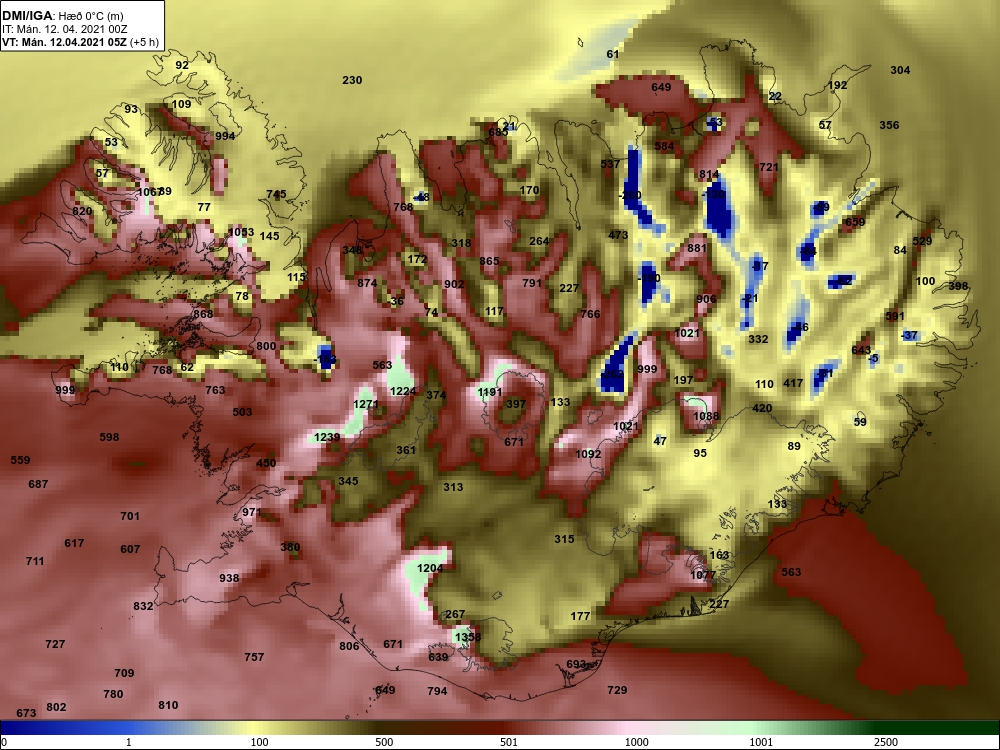The width and height of the screenshot is (1000, 750).
Task: Click the height value 1239
Action: [327, 438]
